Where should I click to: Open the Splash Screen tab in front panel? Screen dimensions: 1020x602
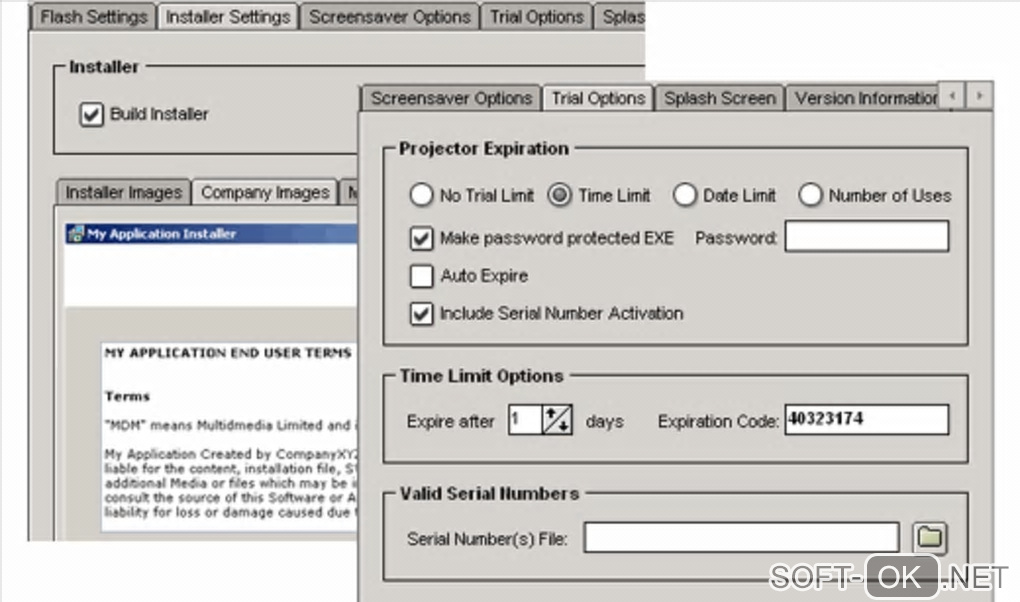point(720,98)
